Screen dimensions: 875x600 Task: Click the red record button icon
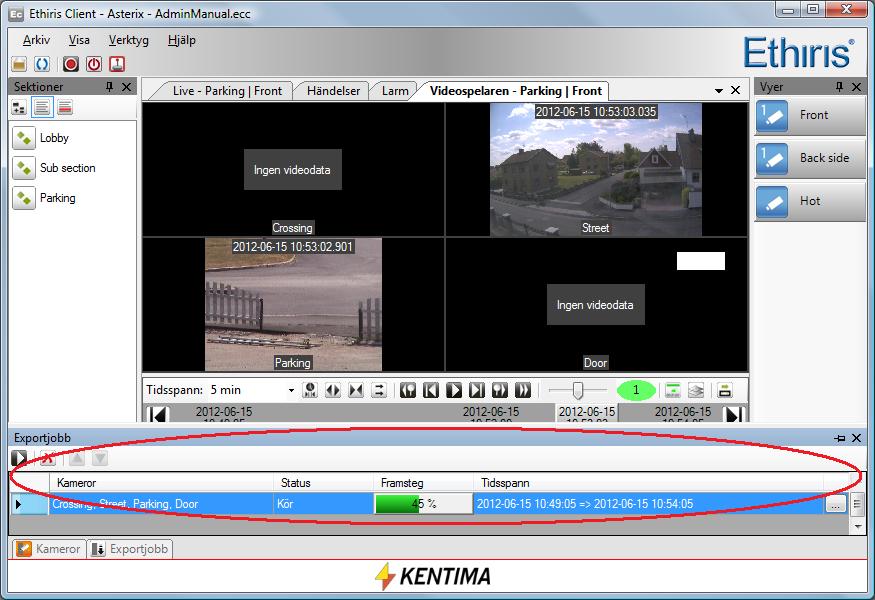click(71, 64)
